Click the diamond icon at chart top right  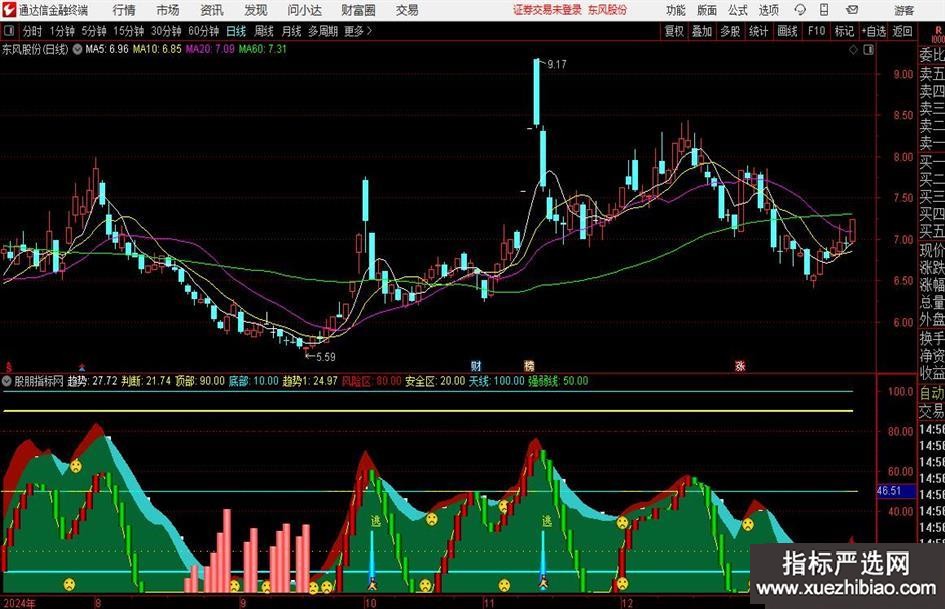coord(853,50)
